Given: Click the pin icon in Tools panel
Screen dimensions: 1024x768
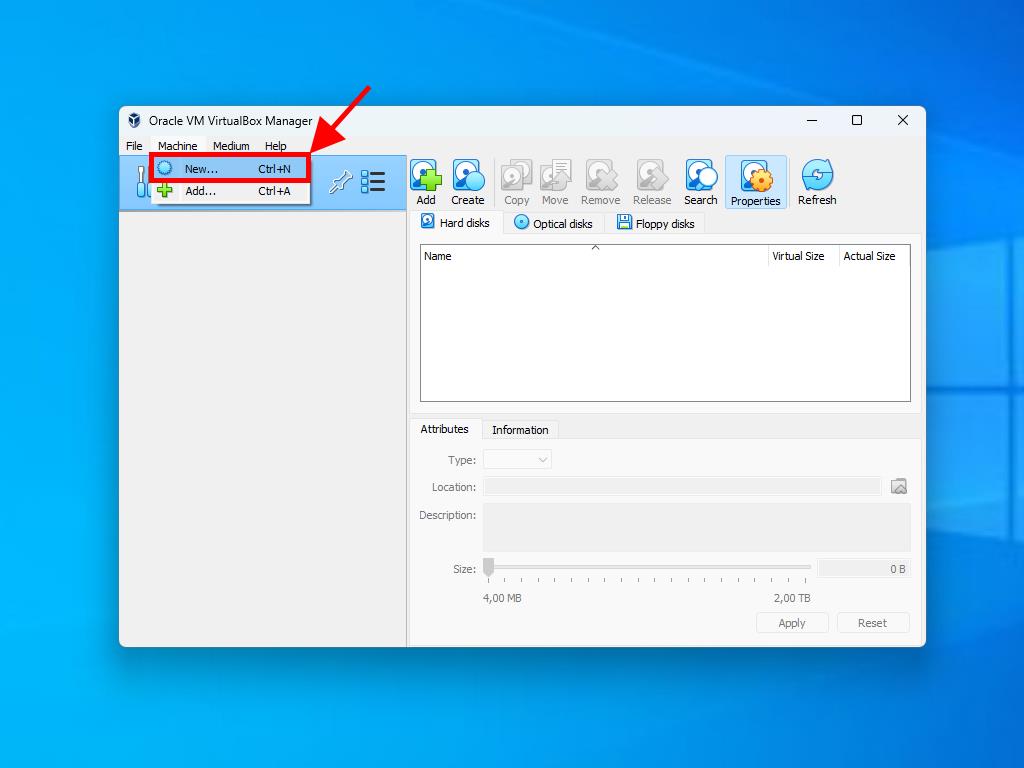Looking at the screenshot, I should tap(340, 182).
